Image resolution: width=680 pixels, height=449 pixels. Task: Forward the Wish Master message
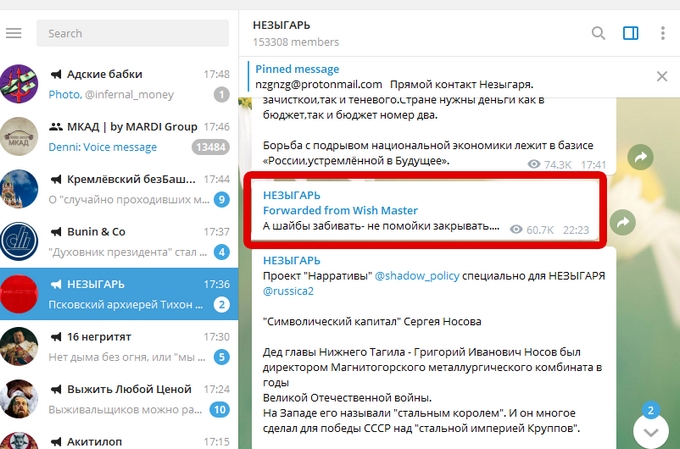[623, 222]
